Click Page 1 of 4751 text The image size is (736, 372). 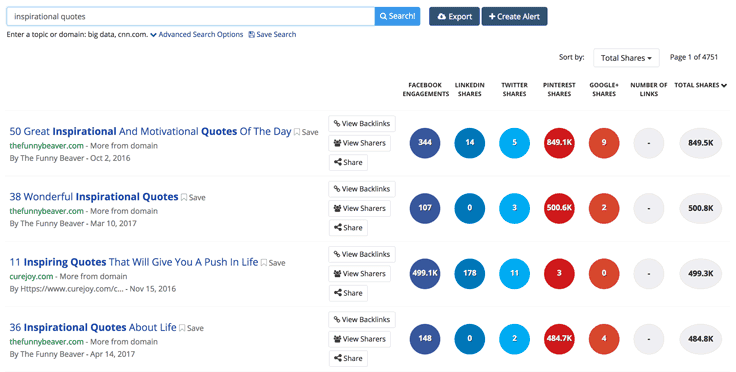coord(694,57)
